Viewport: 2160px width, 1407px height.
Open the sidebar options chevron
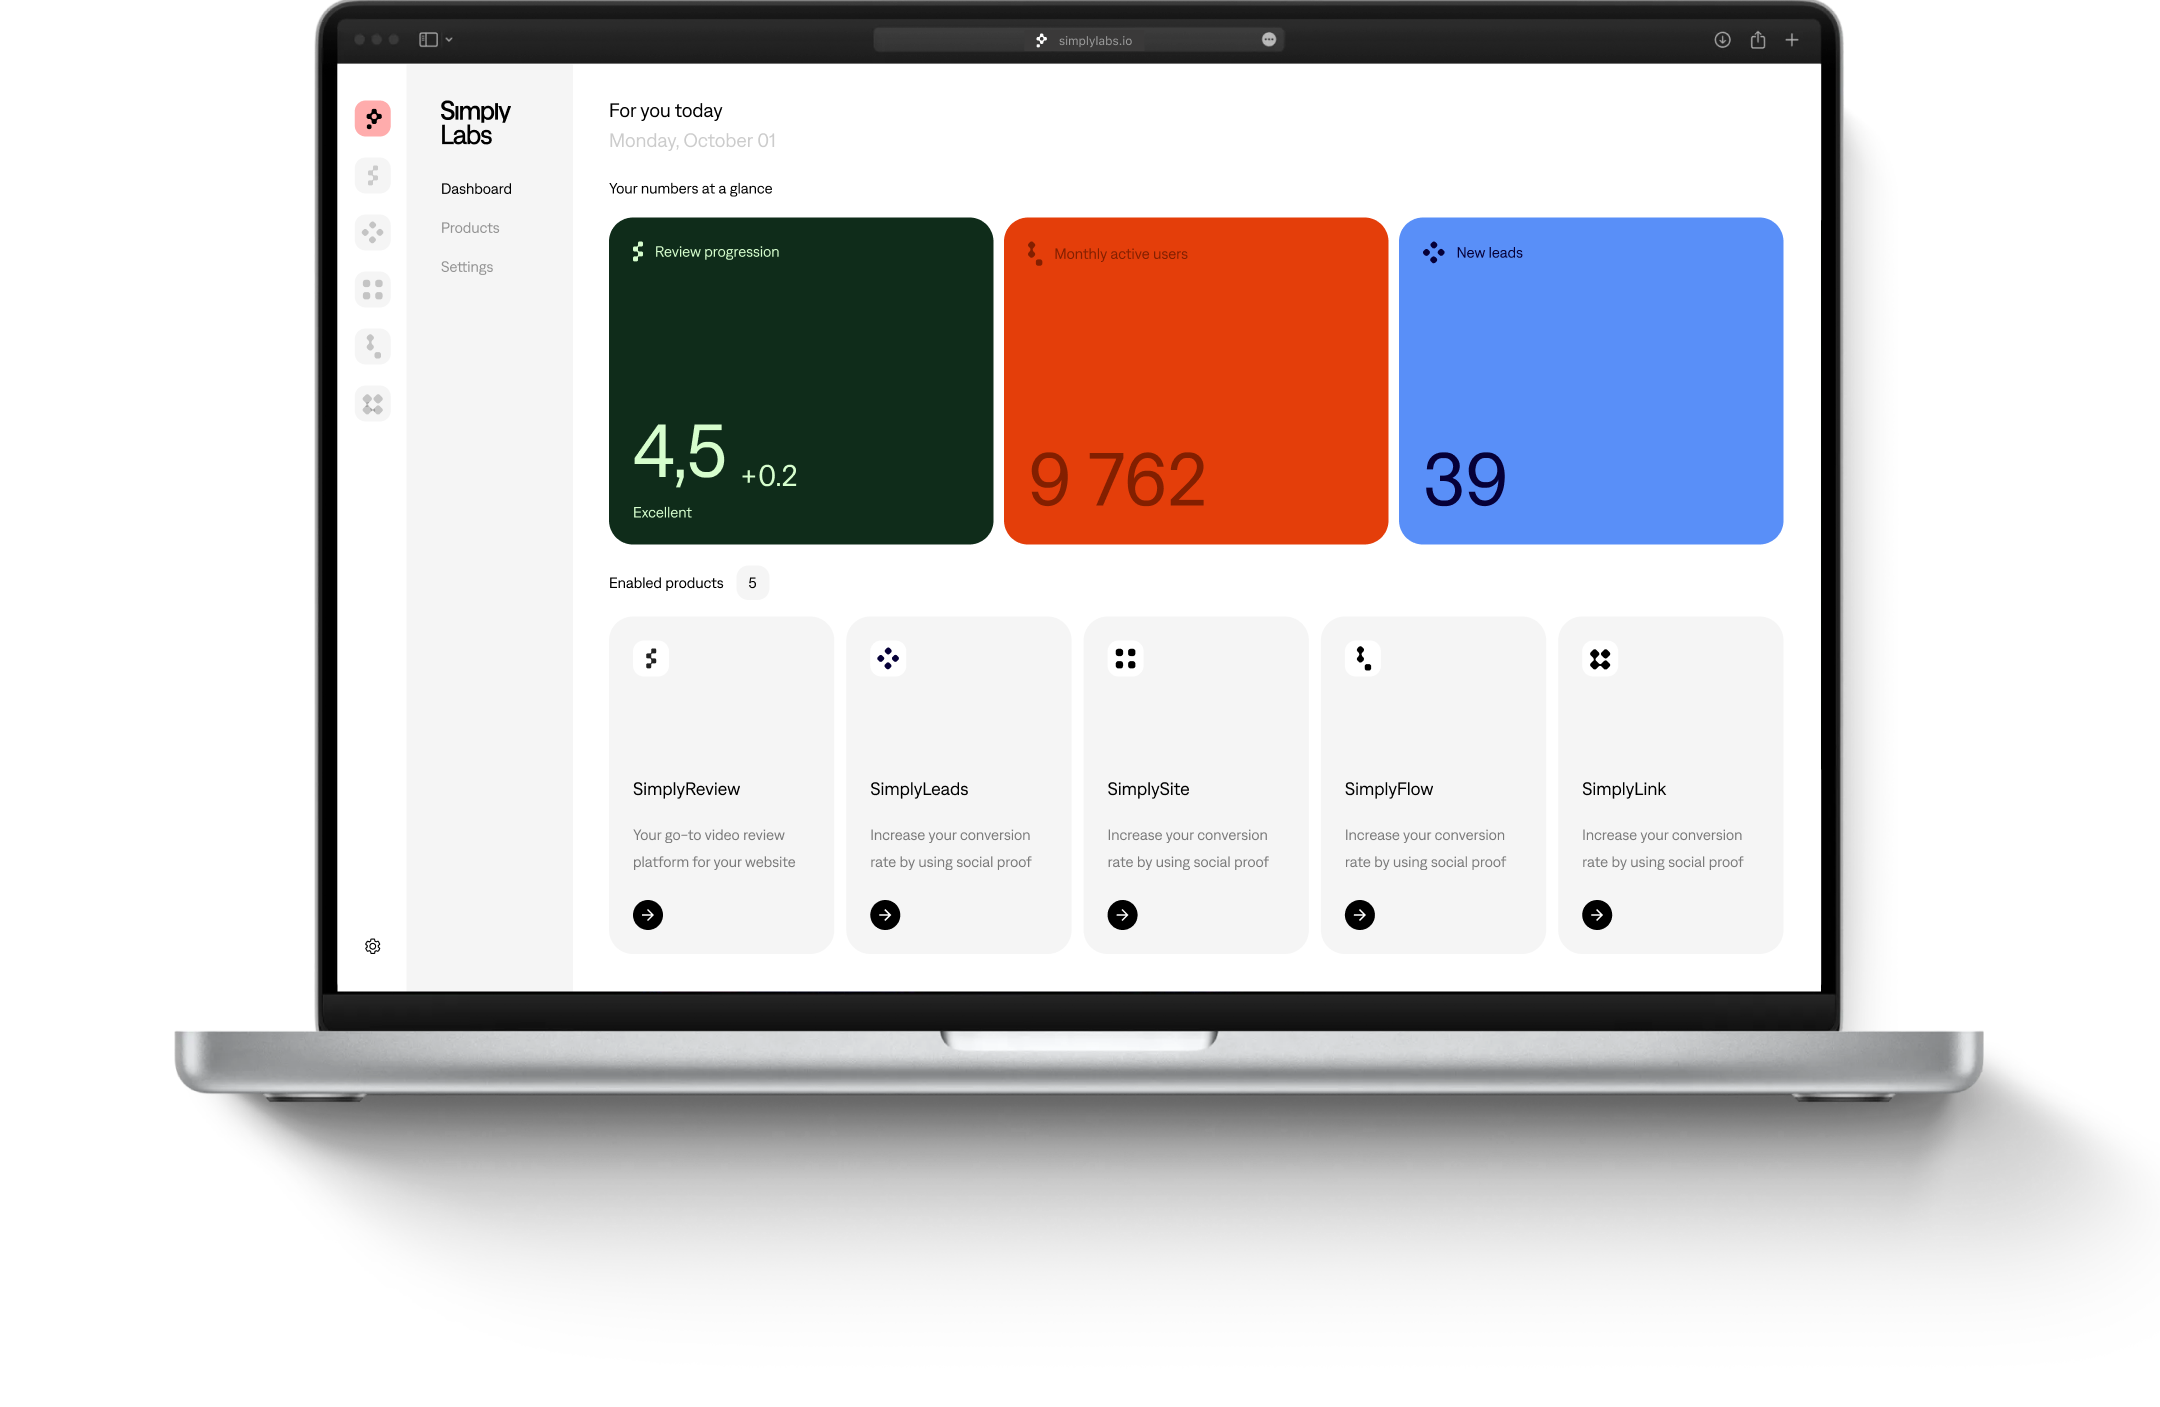(x=449, y=39)
